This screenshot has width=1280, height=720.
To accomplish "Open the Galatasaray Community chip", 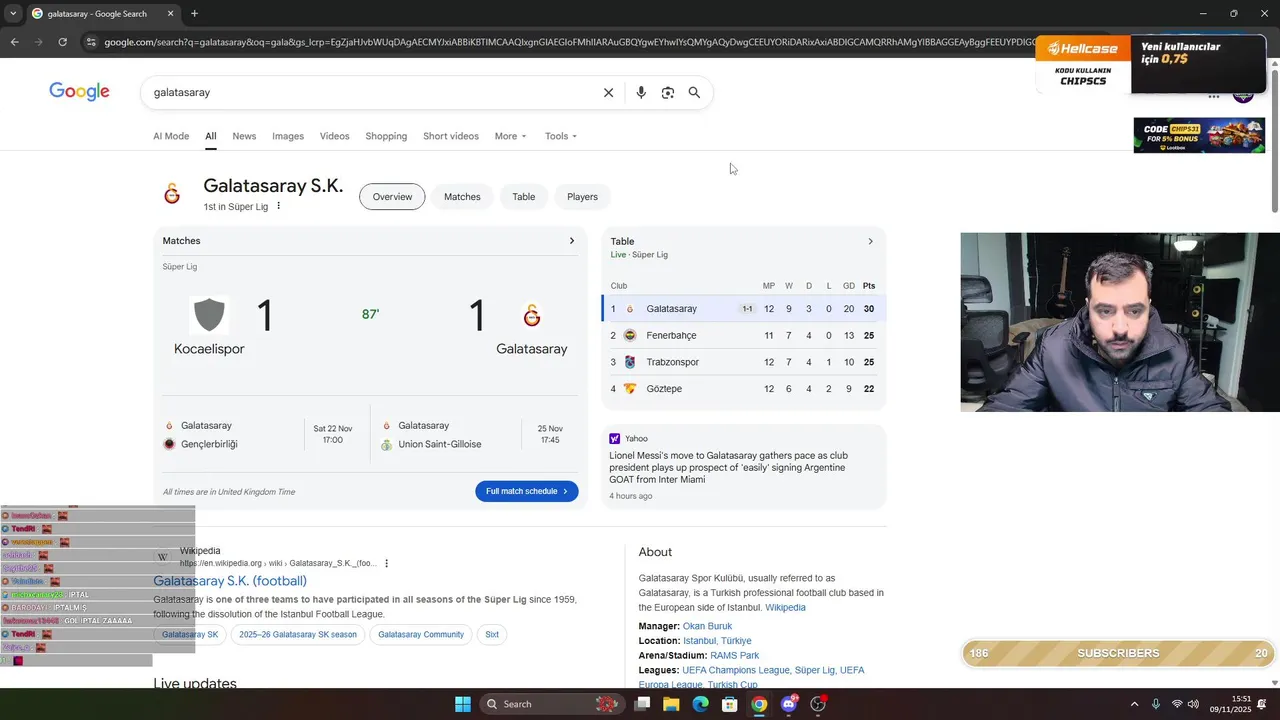I will click(421, 634).
